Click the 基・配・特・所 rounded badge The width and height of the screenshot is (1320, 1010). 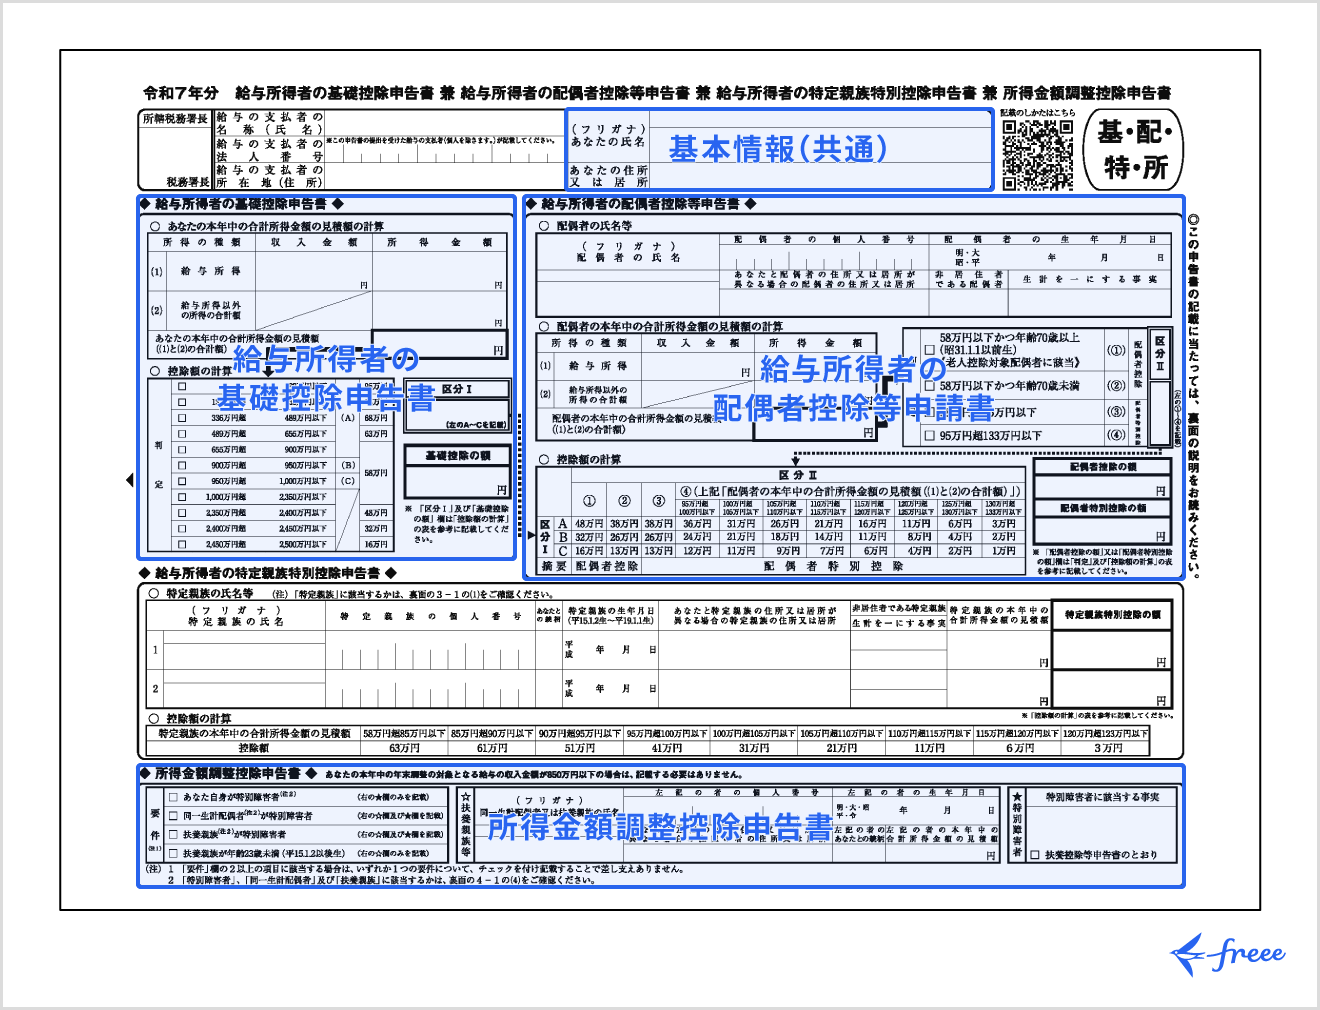[1134, 150]
